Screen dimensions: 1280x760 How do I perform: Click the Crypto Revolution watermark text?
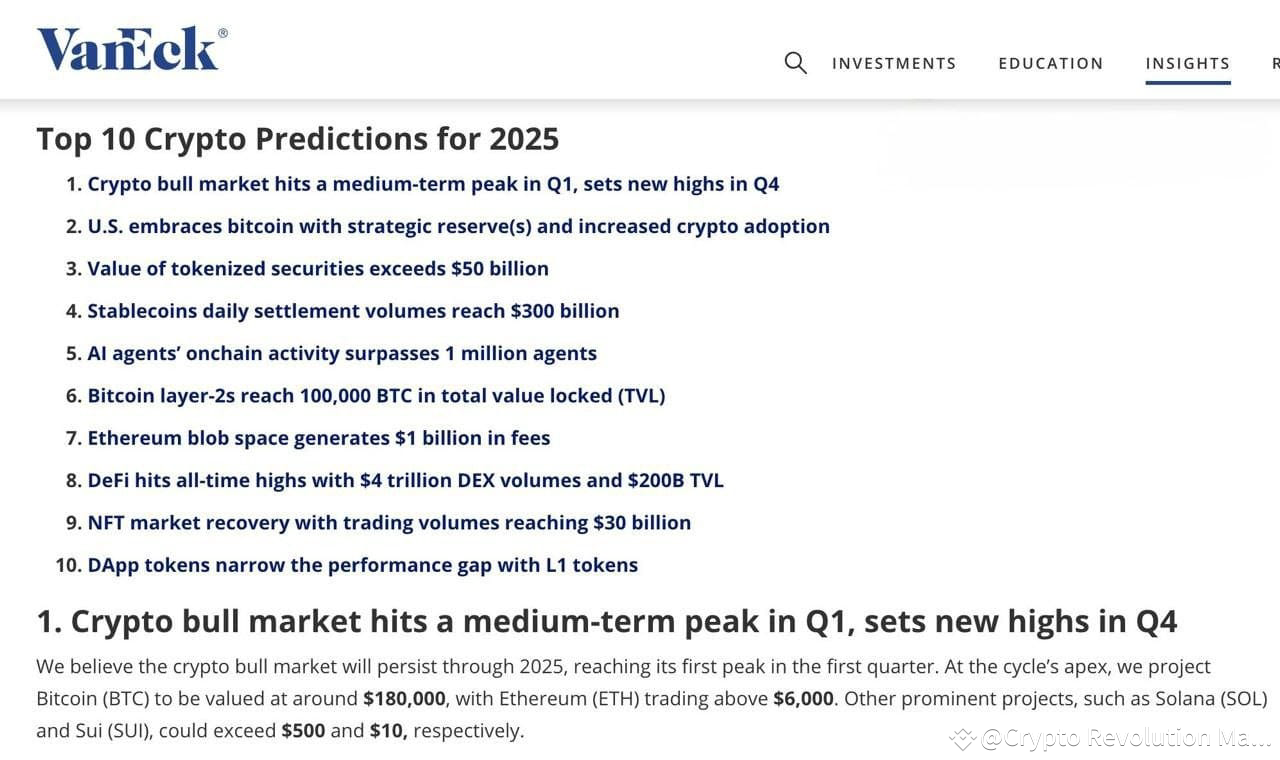(1103, 738)
